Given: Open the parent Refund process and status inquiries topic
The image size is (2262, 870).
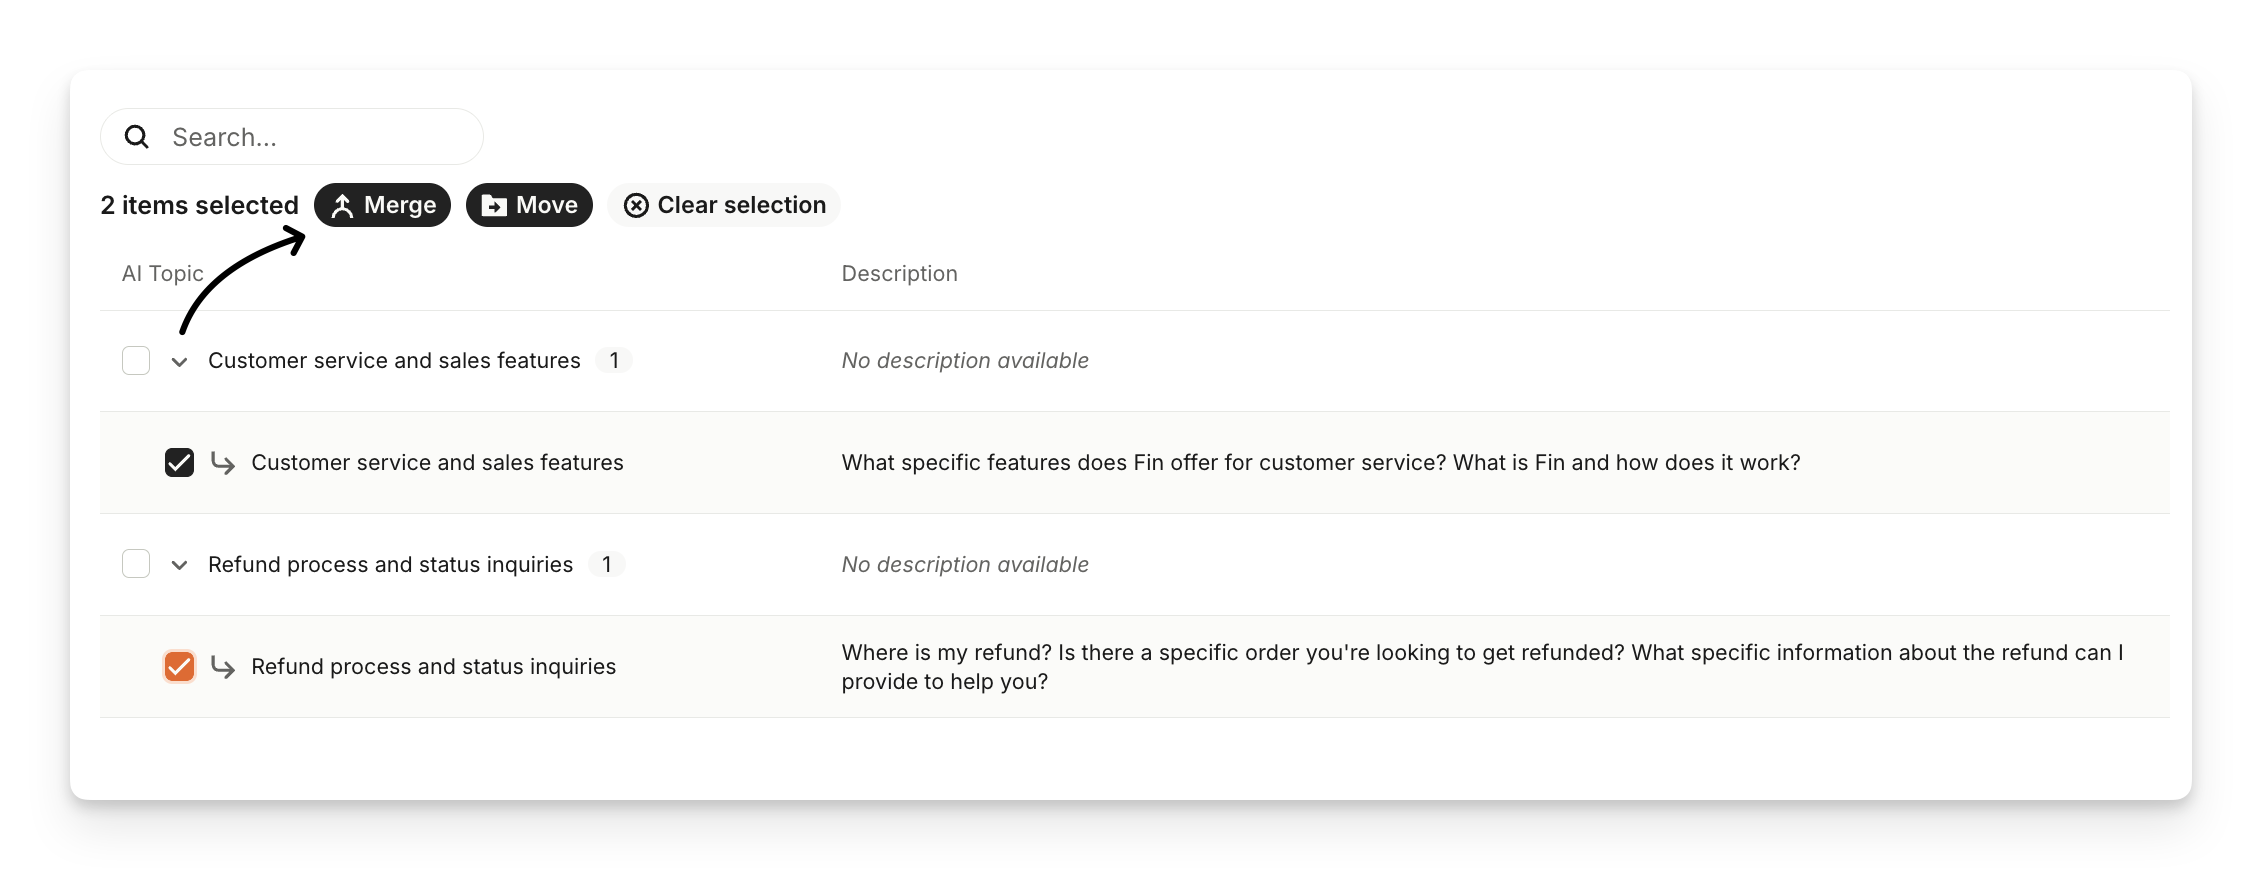Looking at the screenshot, I should tap(390, 564).
